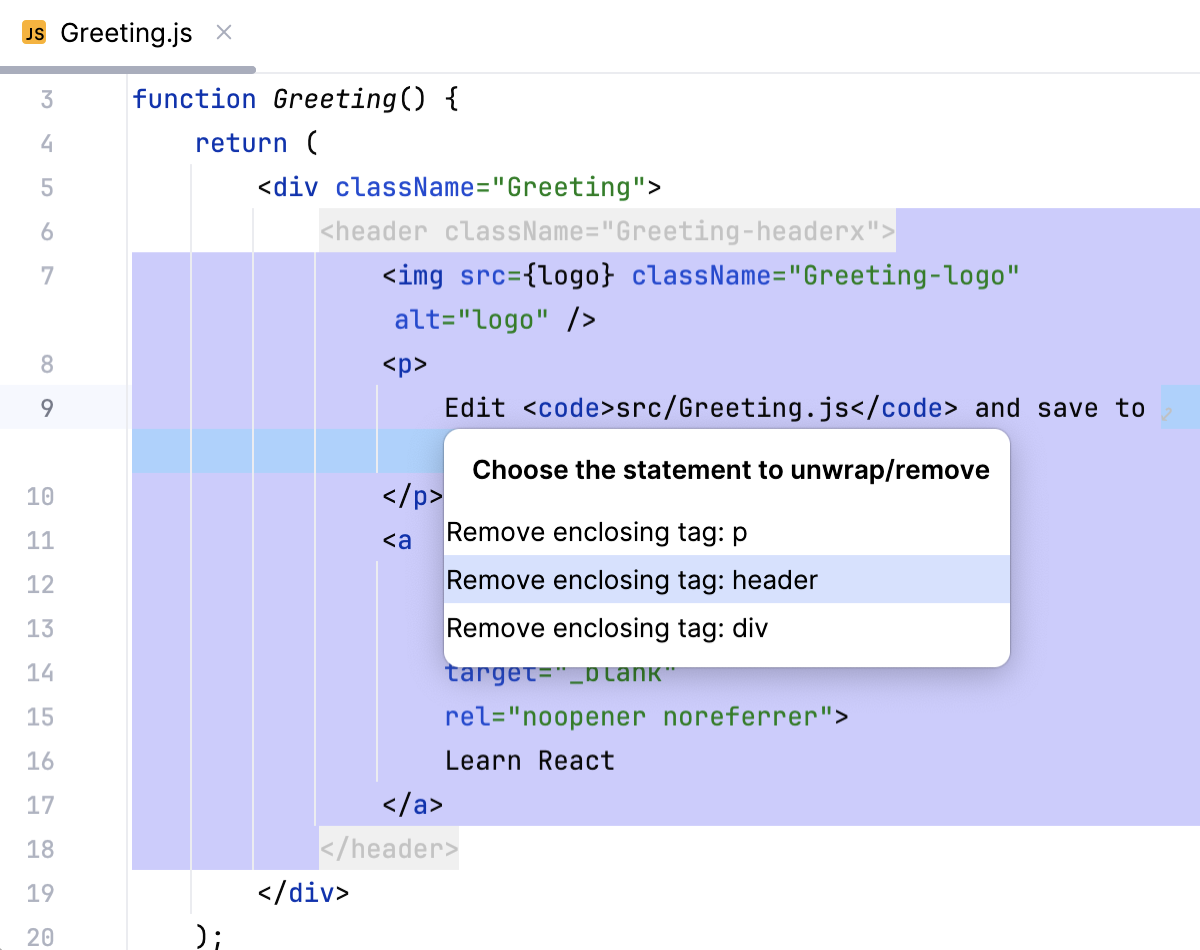Place cursor on 'src/Greeting.js' text in line 9
The width and height of the screenshot is (1200, 950).
[x=732, y=408]
